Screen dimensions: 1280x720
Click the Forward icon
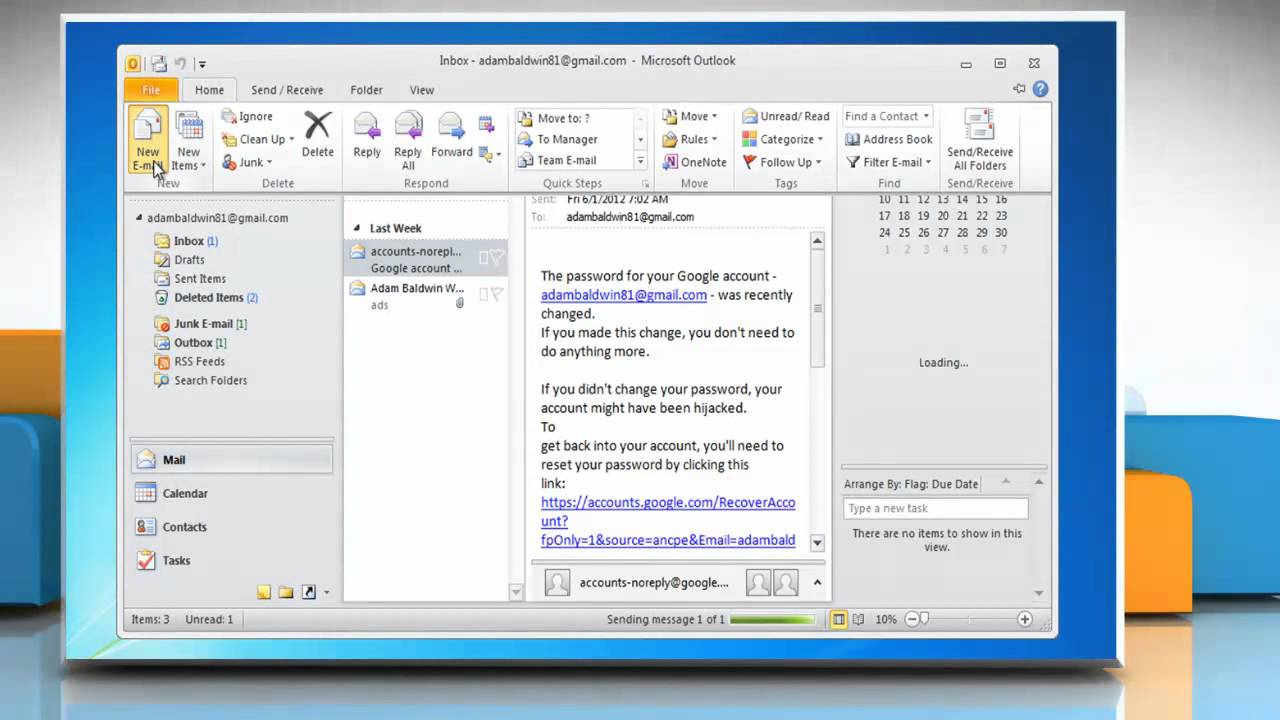[x=452, y=126]
